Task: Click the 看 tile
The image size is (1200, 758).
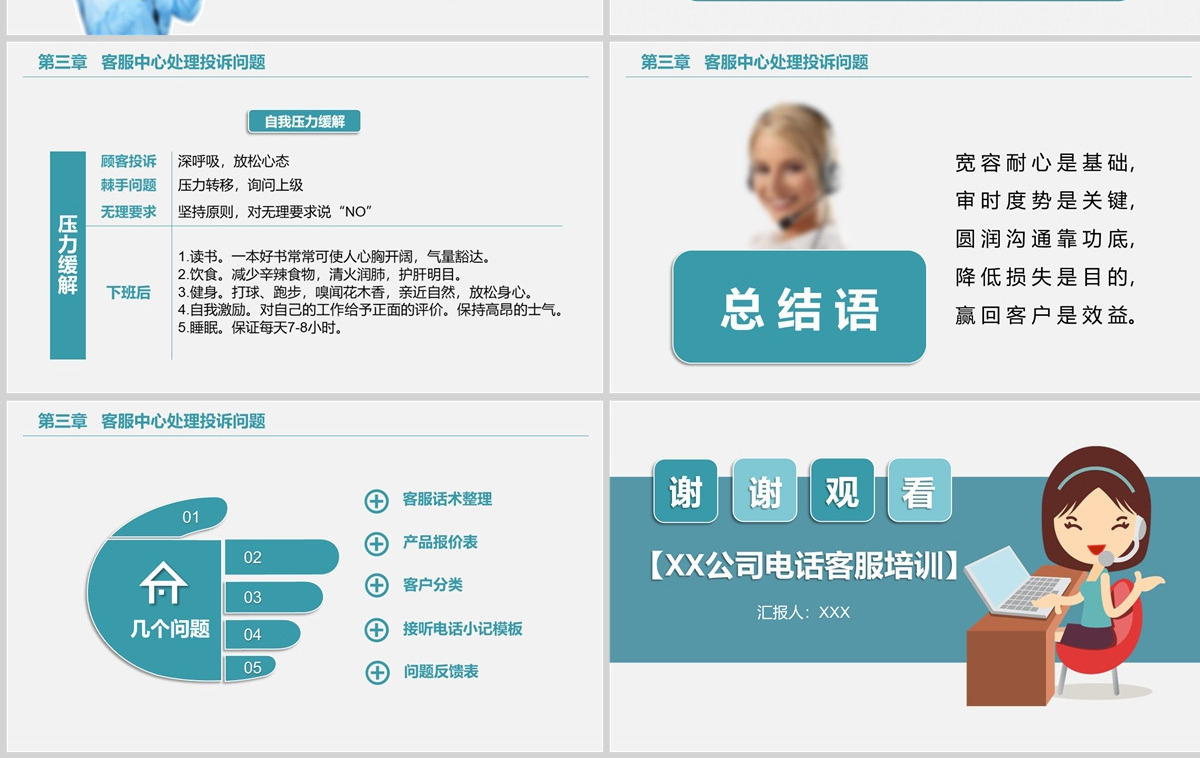Action: (919, 490)
